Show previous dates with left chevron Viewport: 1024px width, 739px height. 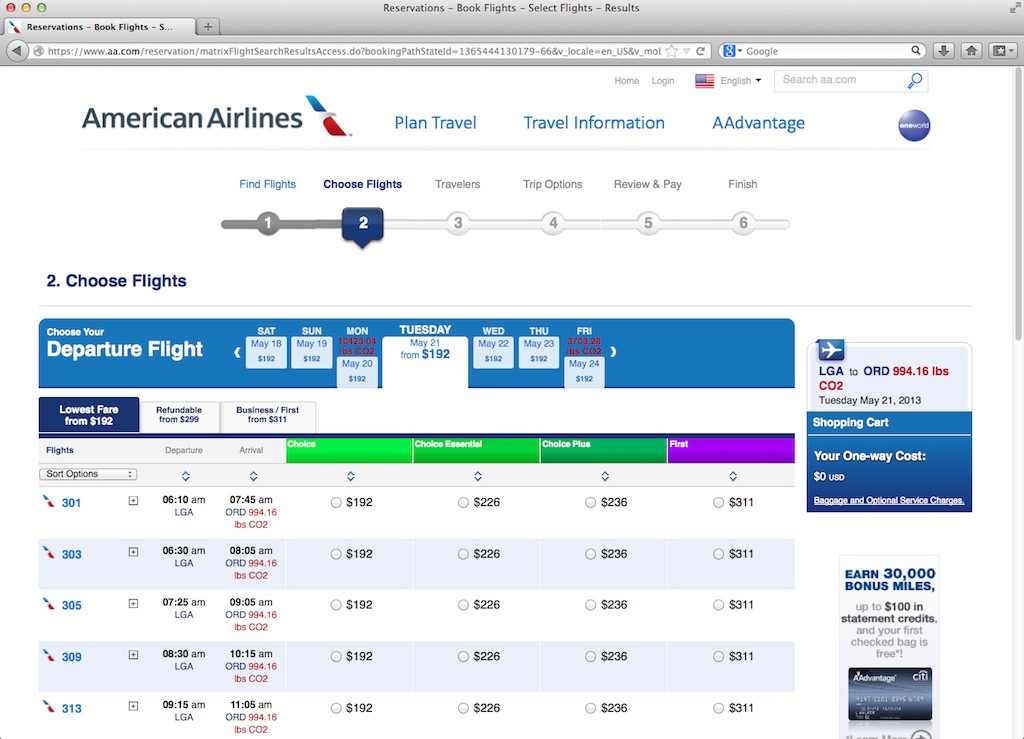click(237, 353)
